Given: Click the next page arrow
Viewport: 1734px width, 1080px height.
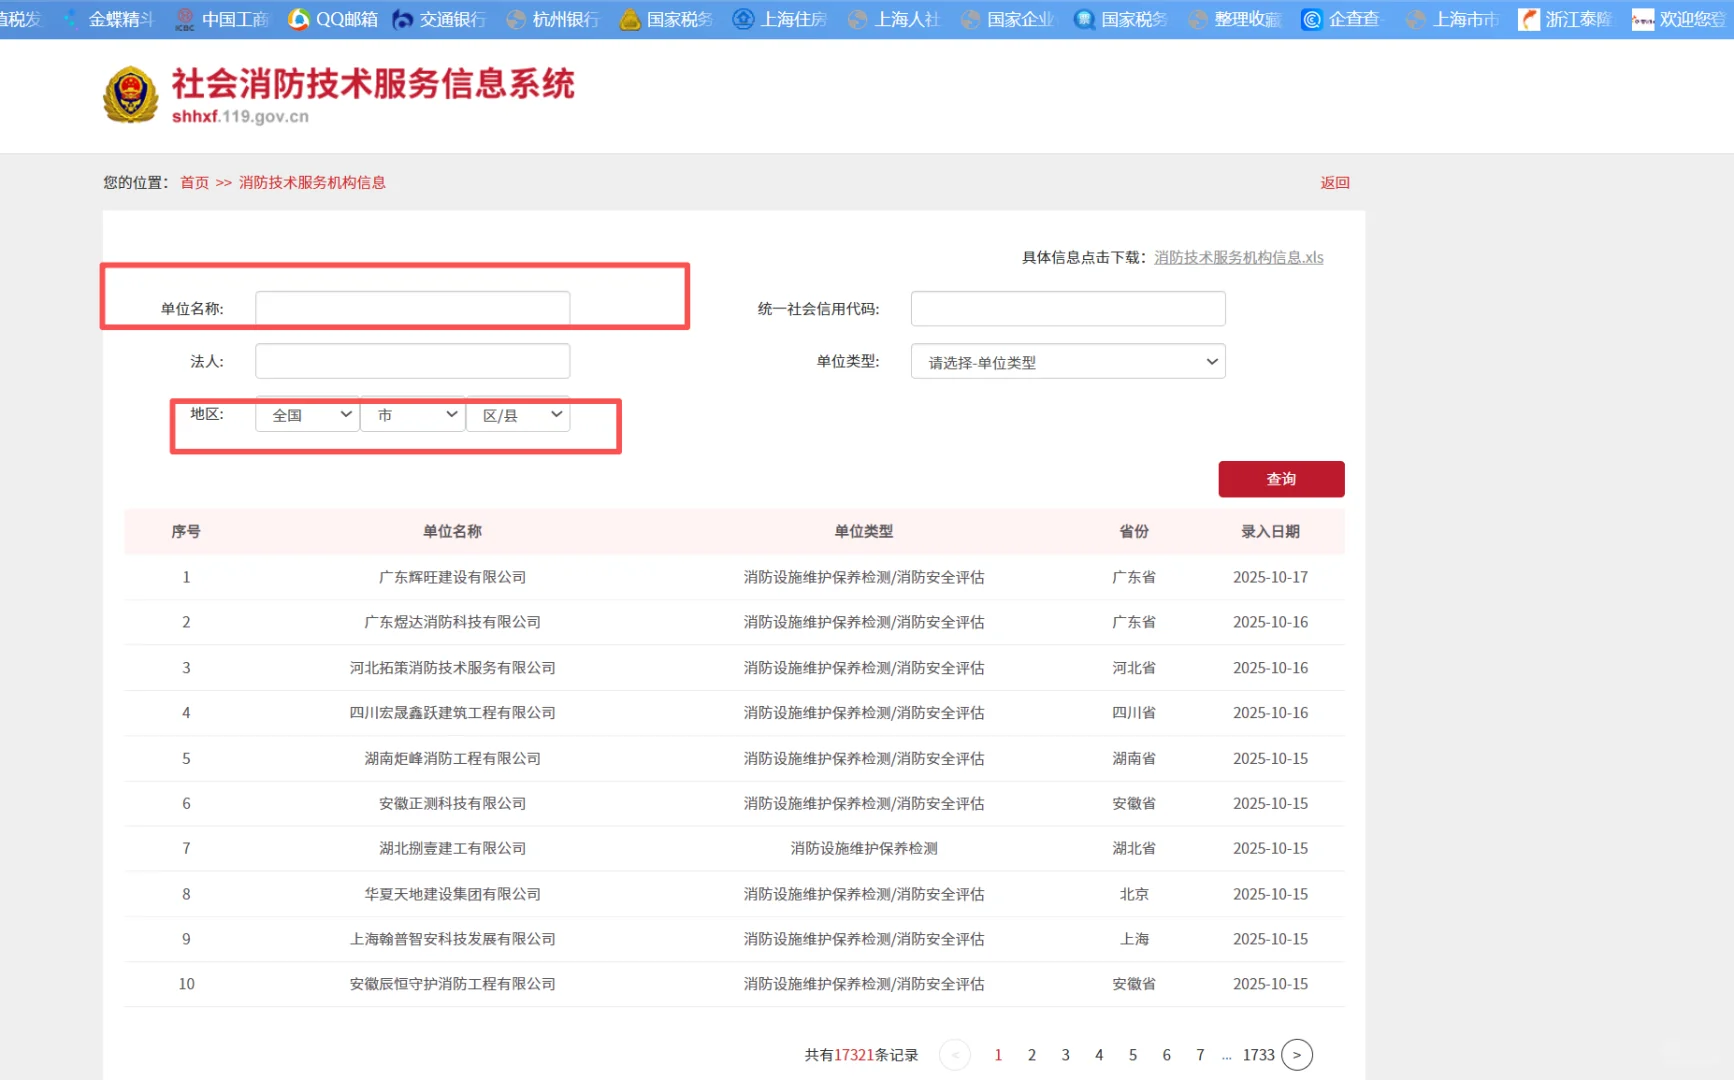Looking at the screenshot, I should [1297, 1054].
